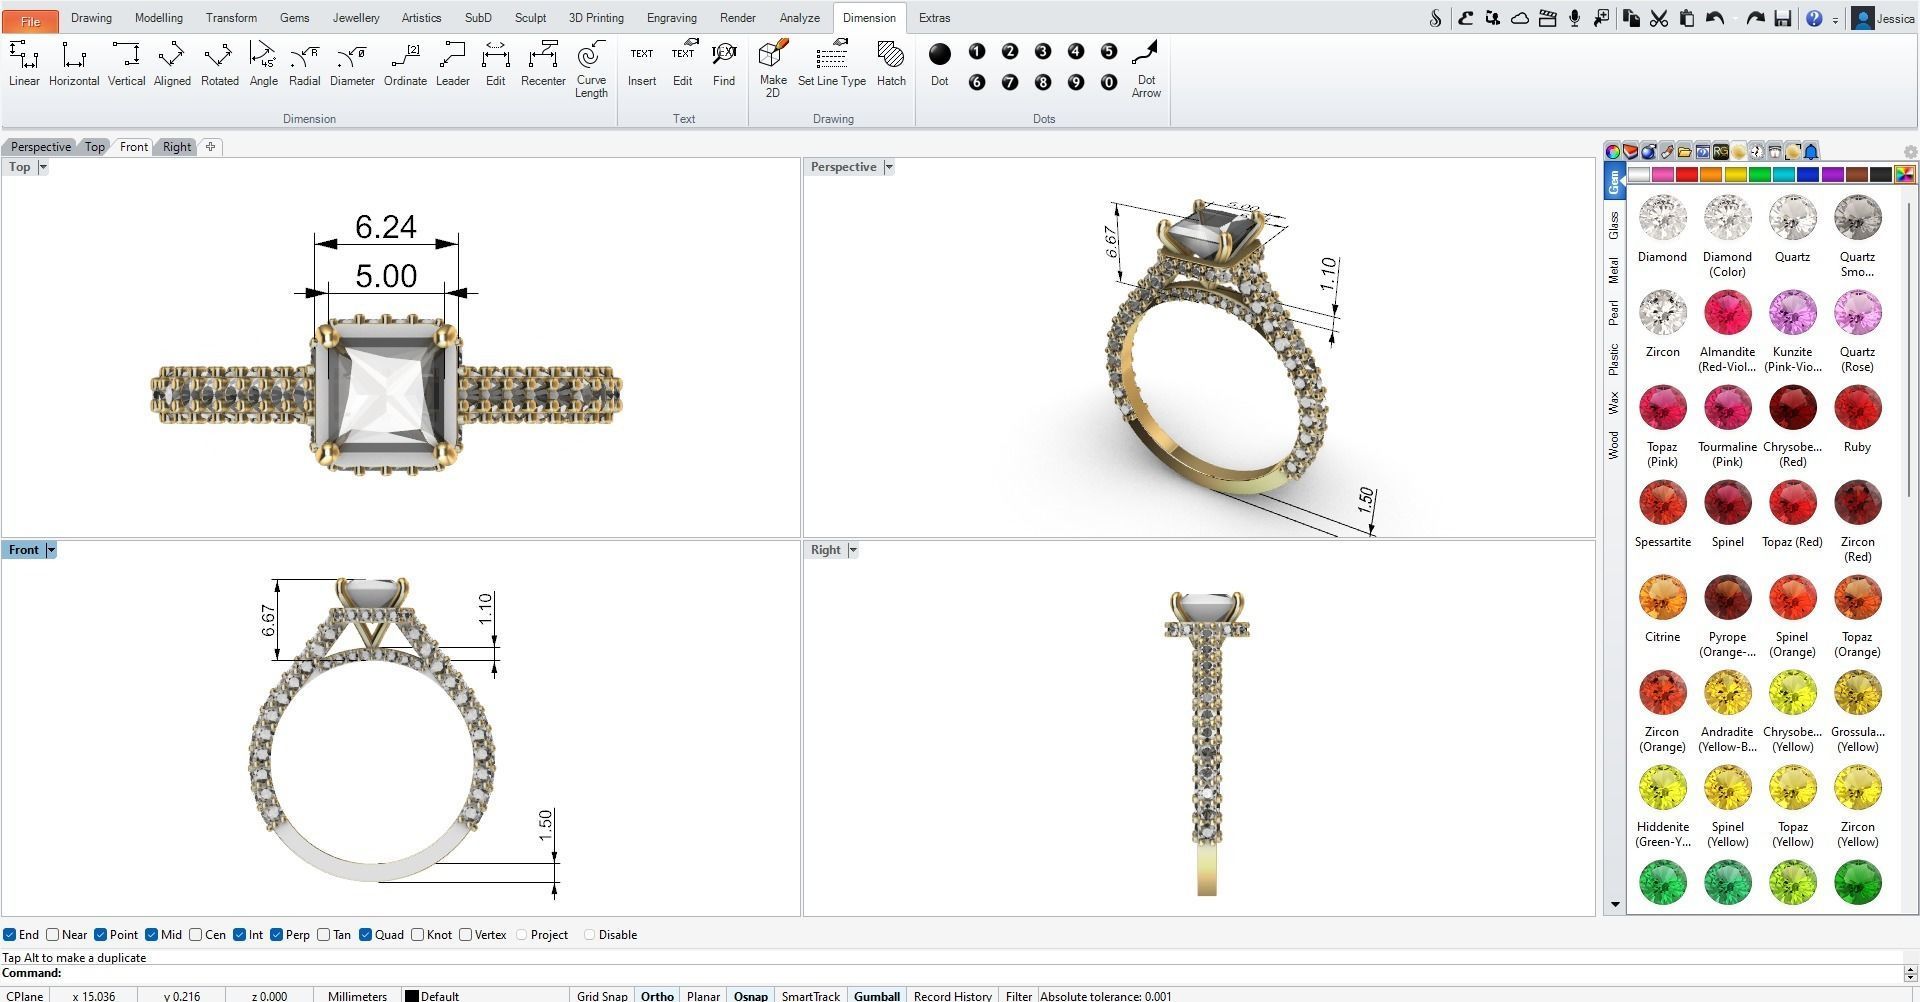
Task: Toggle Ortho mode in the status bar
Action: 657,996
